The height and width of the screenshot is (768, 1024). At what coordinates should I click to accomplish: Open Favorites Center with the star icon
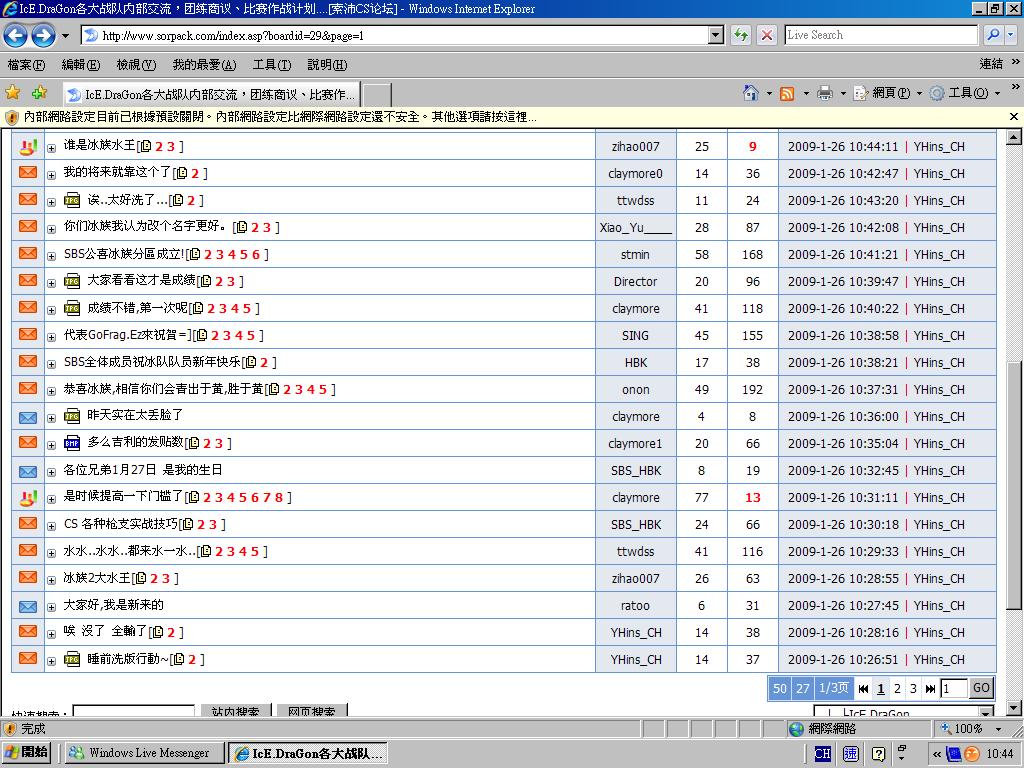[13, 93]
